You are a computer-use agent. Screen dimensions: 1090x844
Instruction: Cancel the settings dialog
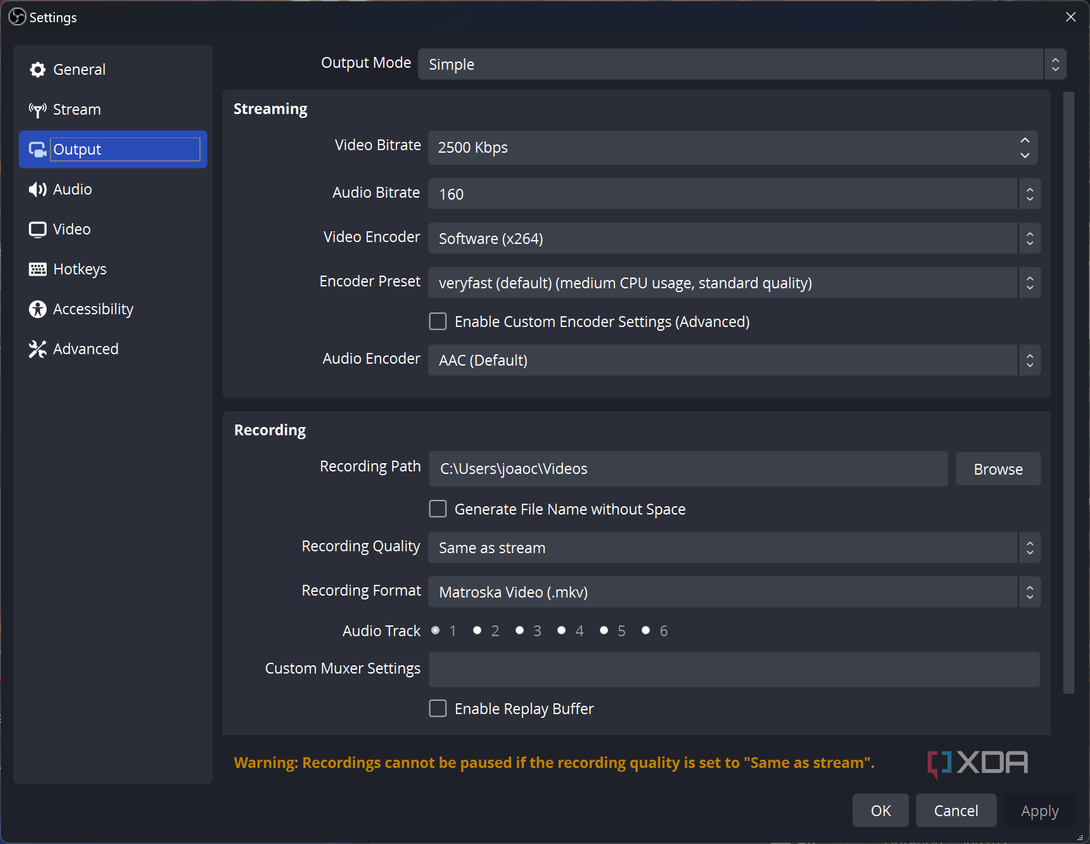pos(956,811)
